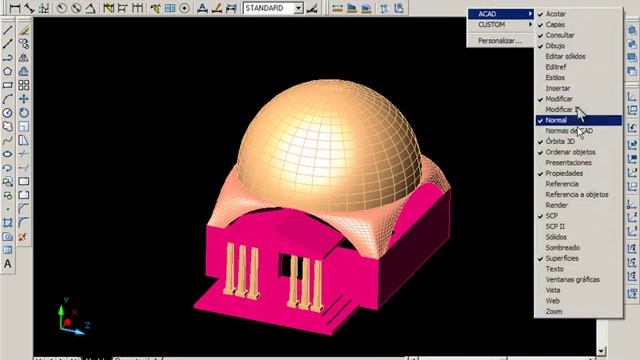Click the Explode tool
Image resolution: width=640 pixels, height=360 pixels.
tap(23, 236)
